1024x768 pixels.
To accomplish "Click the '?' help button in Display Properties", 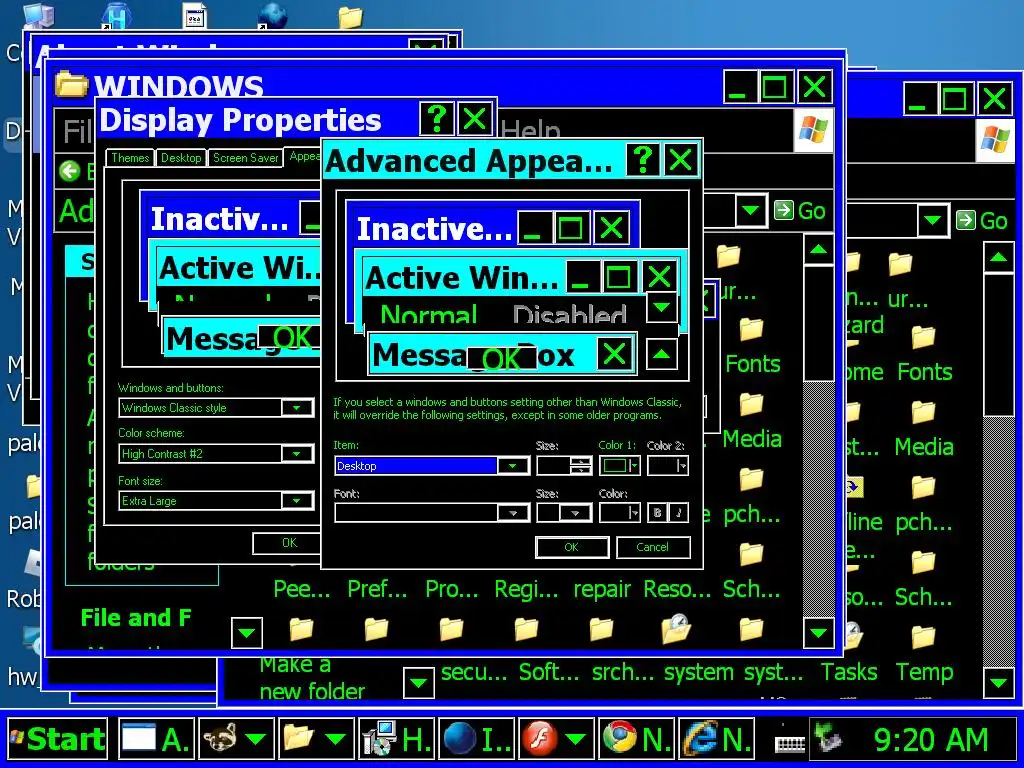I will point(437,120).
